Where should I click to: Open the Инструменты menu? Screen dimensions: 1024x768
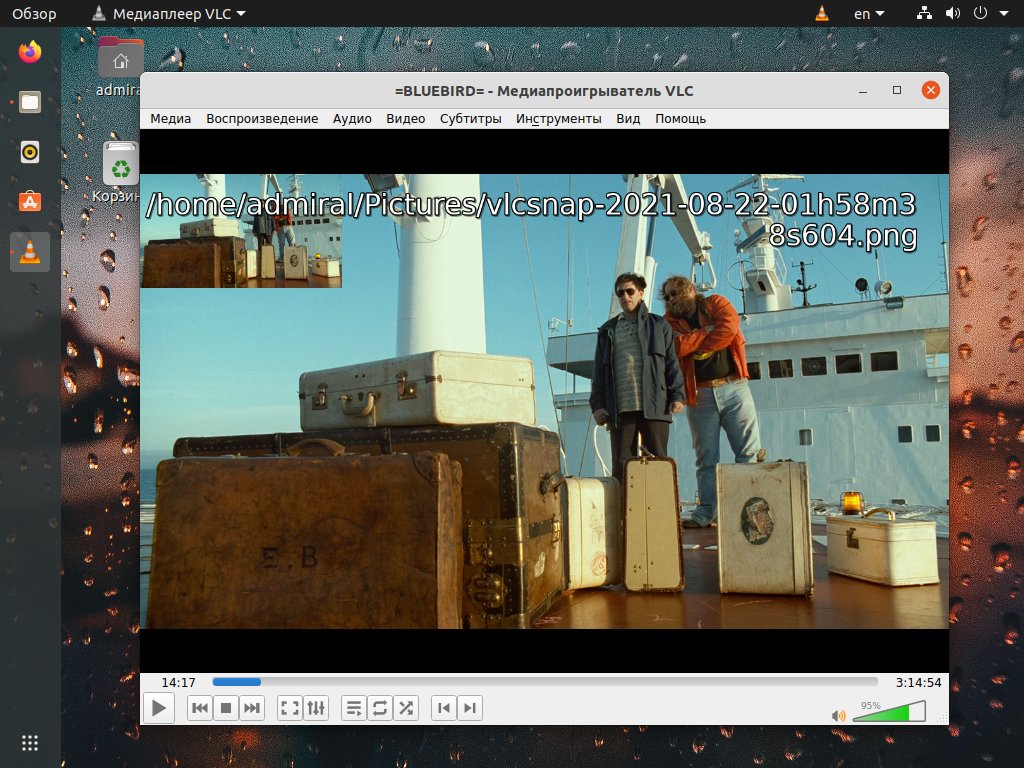(x=558, y=119)
